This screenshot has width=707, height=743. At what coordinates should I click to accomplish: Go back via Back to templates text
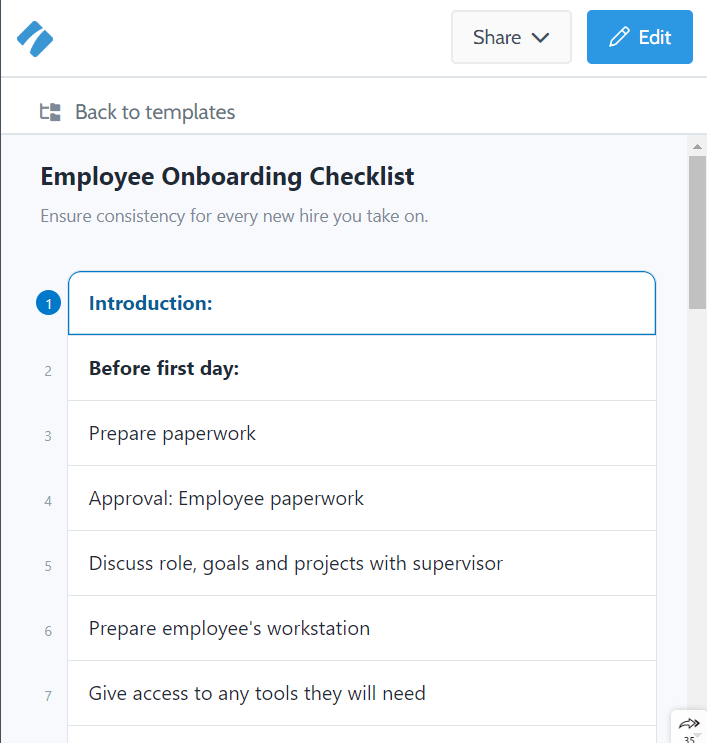(x=155, y=112)
